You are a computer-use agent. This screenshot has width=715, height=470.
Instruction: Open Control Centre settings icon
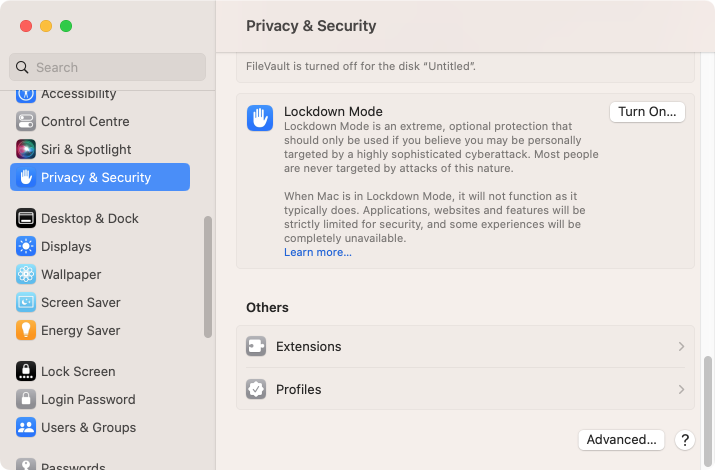tap(26, 122)
